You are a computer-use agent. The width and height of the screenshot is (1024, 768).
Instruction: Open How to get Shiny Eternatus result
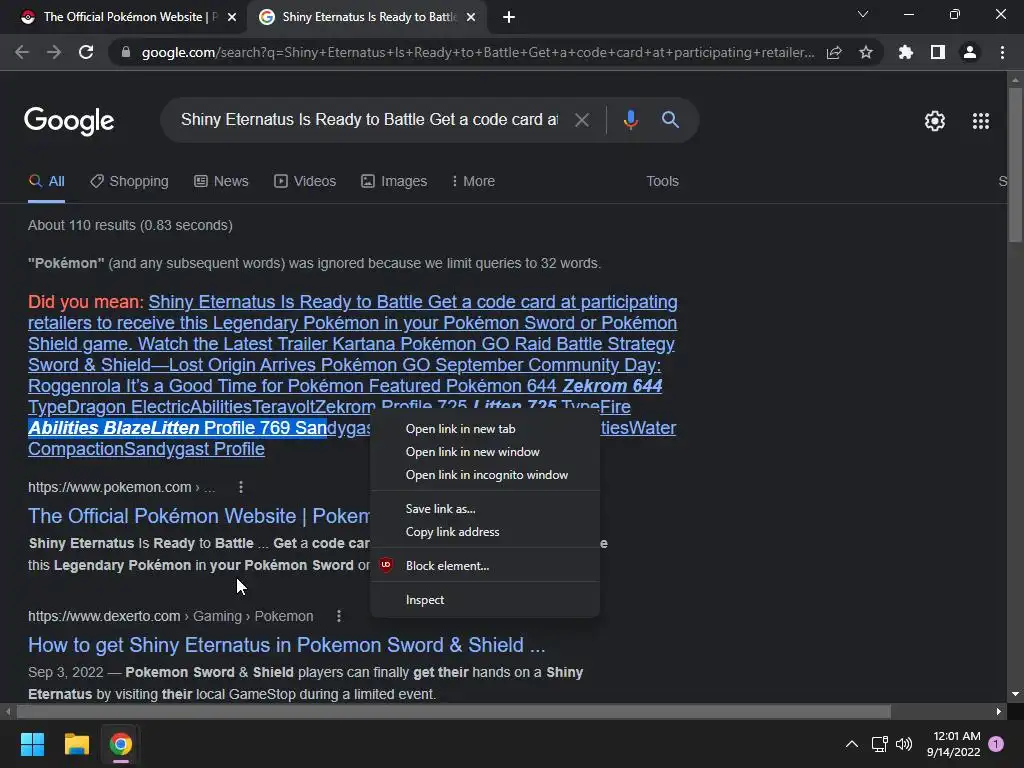pyautogui.click(x=286, y=645)
